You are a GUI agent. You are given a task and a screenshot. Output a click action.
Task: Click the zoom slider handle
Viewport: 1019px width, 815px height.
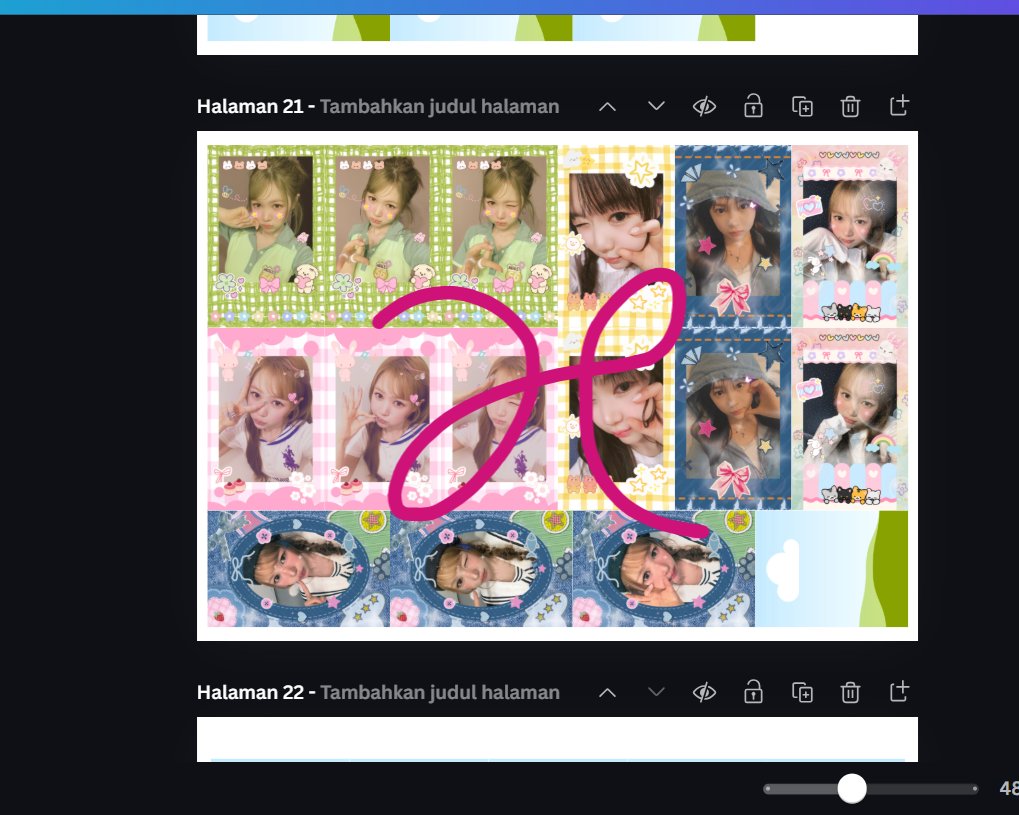pos(851,788)
